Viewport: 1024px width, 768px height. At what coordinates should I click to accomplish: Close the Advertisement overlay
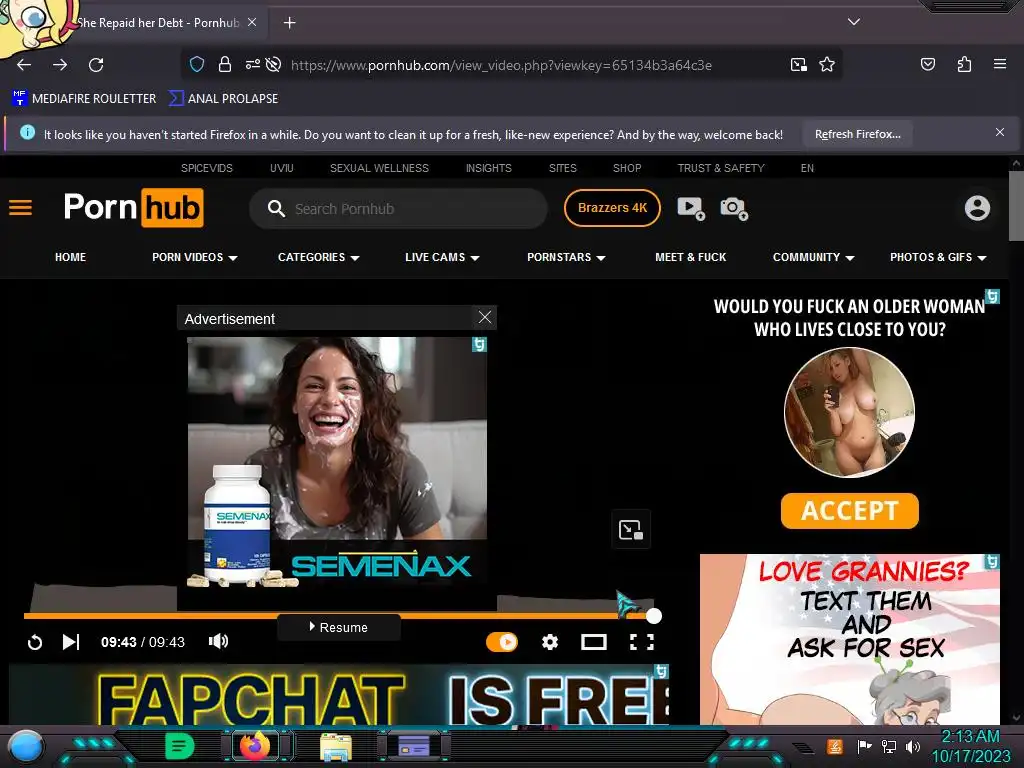click(x=485, y=317)
